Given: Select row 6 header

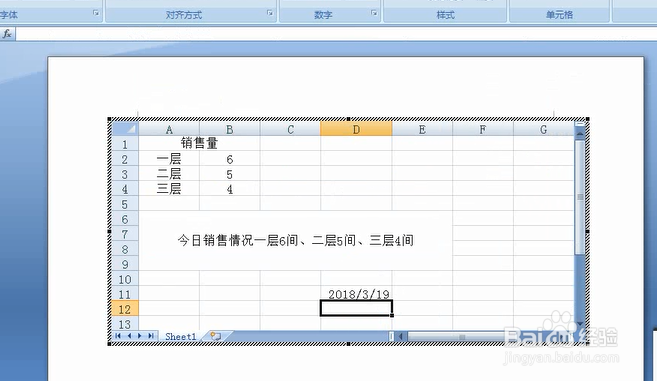Looking at the screenshot, I should tap(125, 219).
